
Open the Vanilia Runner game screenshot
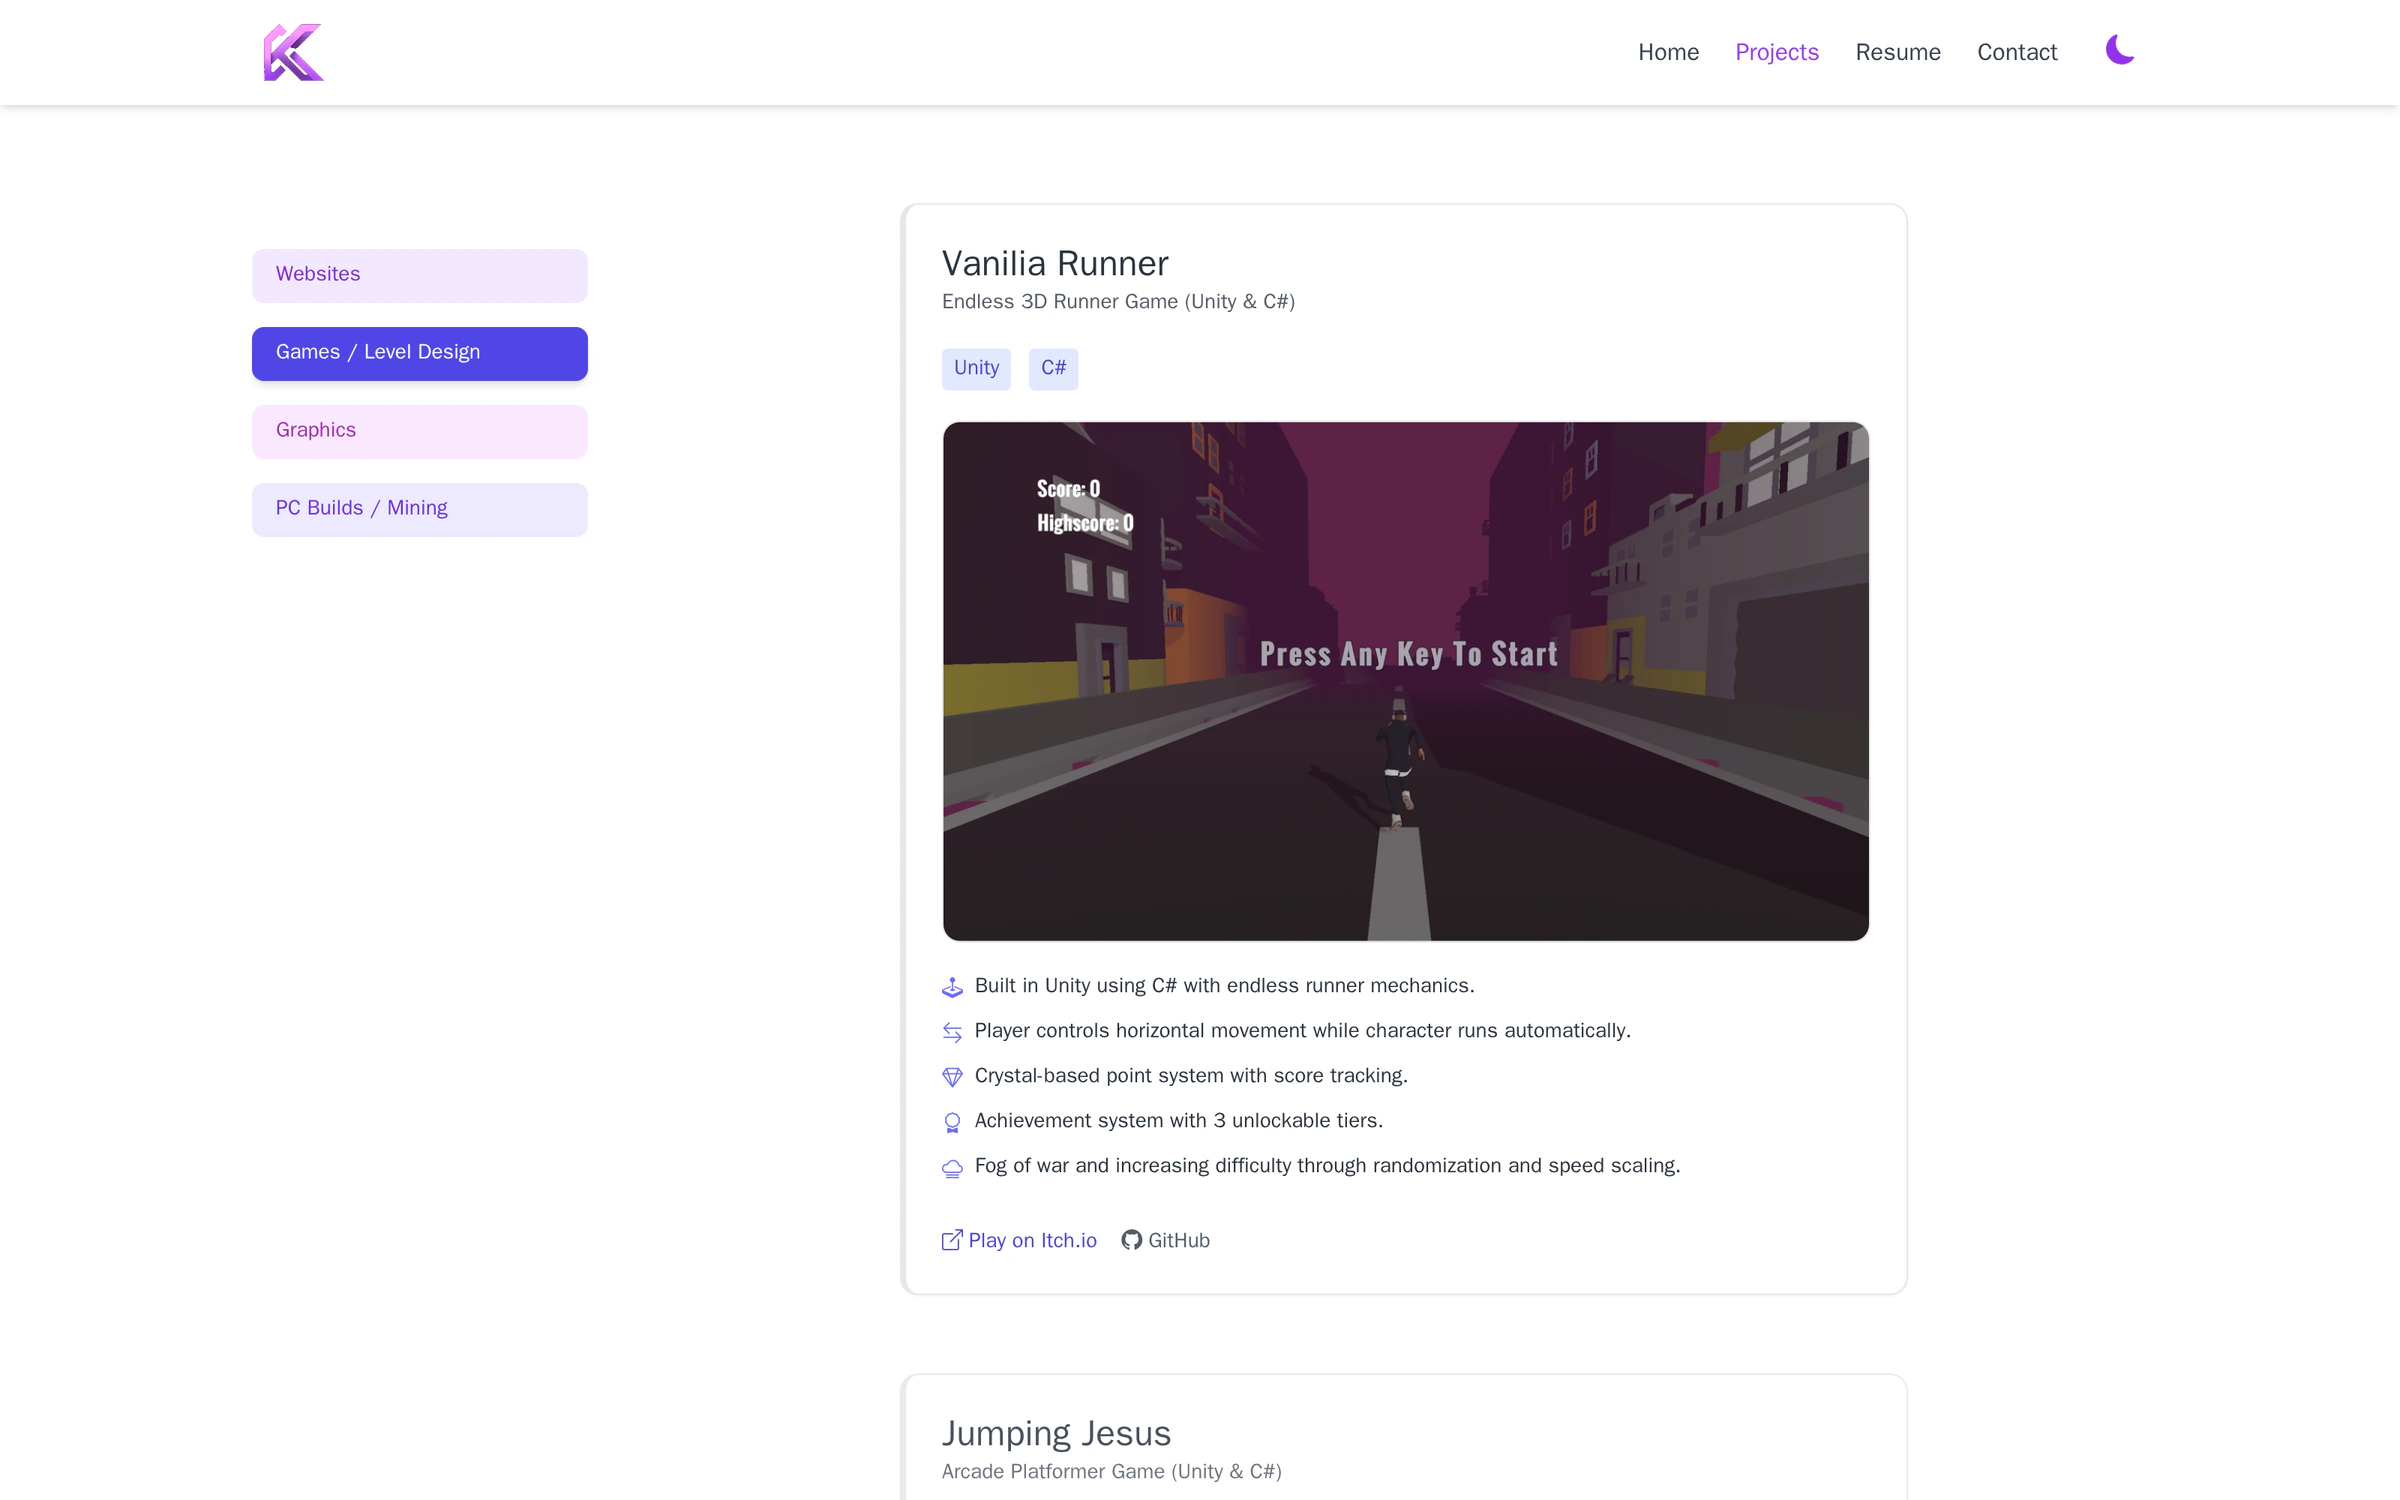1405,680
